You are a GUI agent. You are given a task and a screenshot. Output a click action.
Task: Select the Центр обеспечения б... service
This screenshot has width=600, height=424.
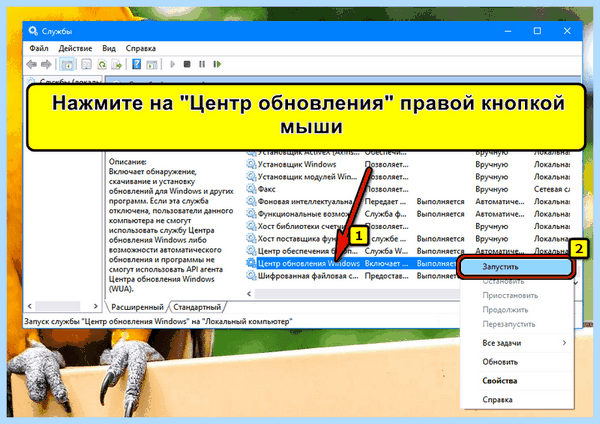pyautogui.click(x=308, y=251)
